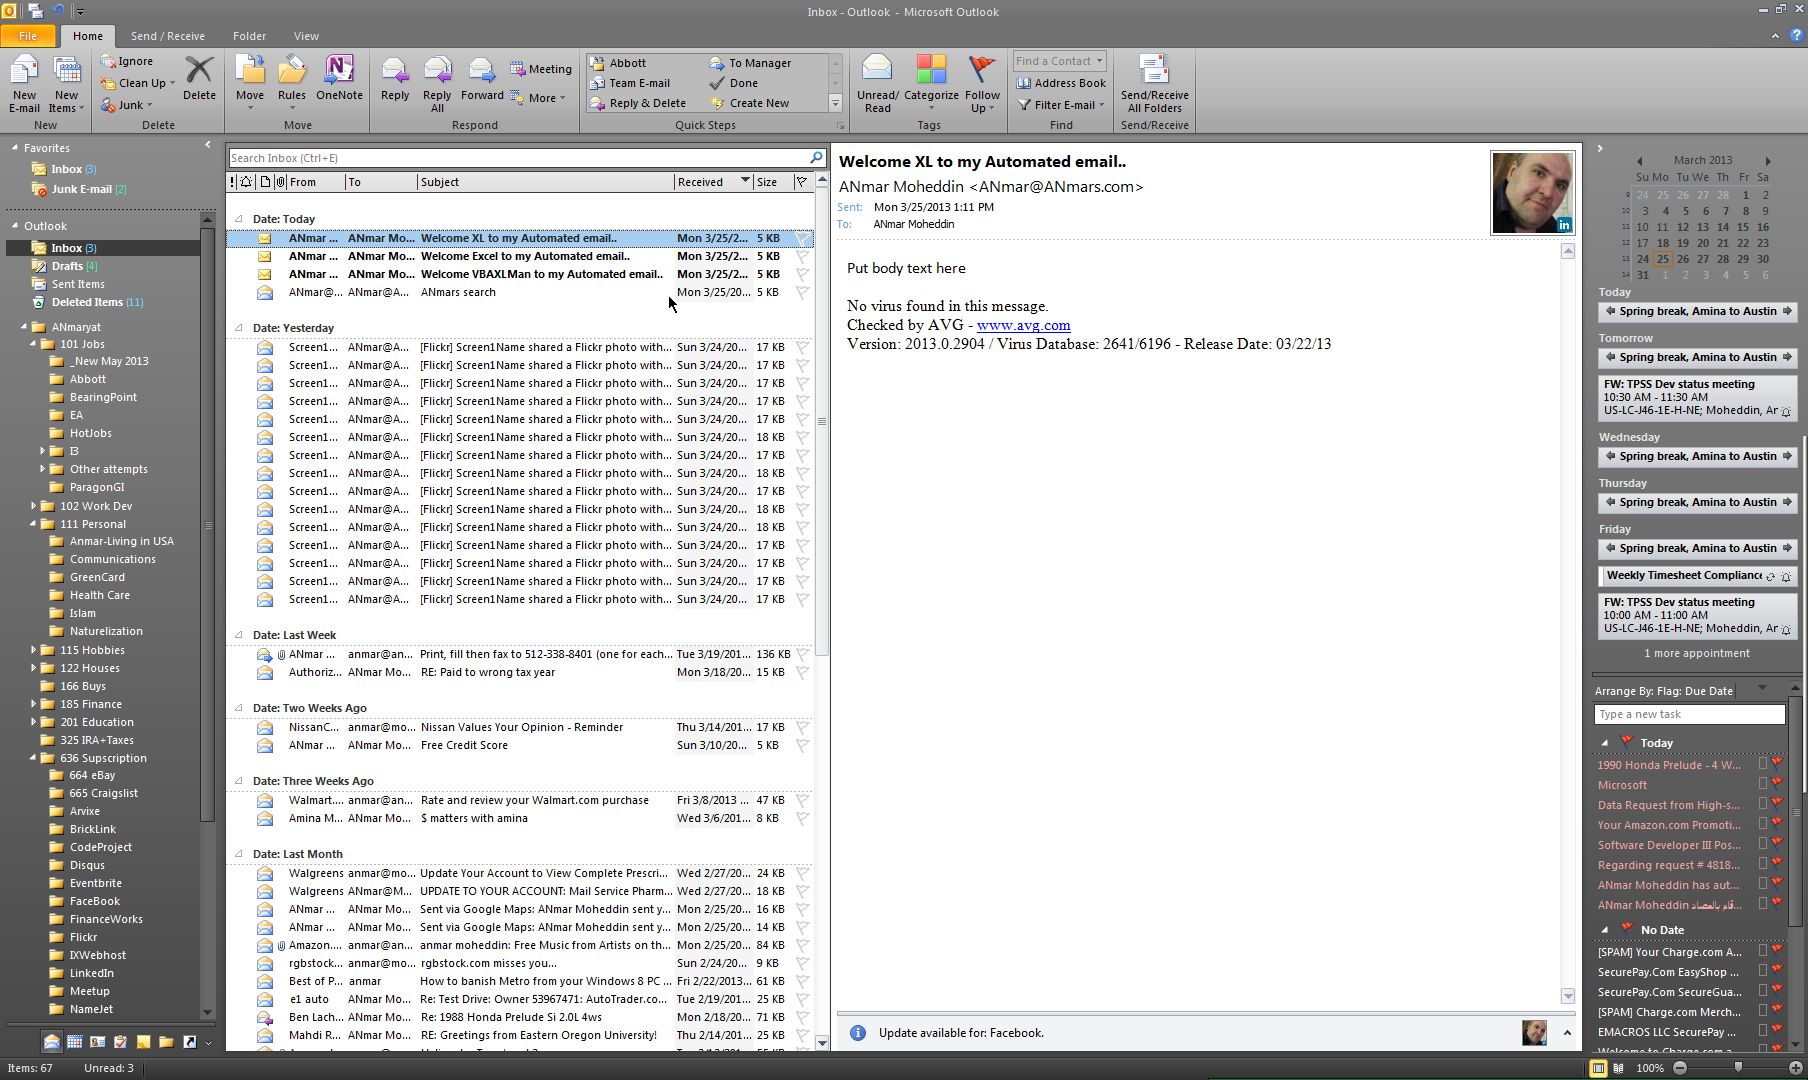Open the www.avg.com link
1808x1080 pixels.
click(x=1023, y=325)
